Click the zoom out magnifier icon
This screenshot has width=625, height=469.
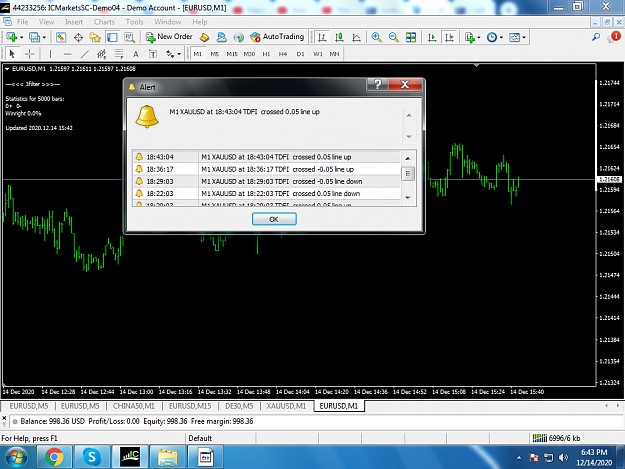pyautogui.click(x=393, y=37)
